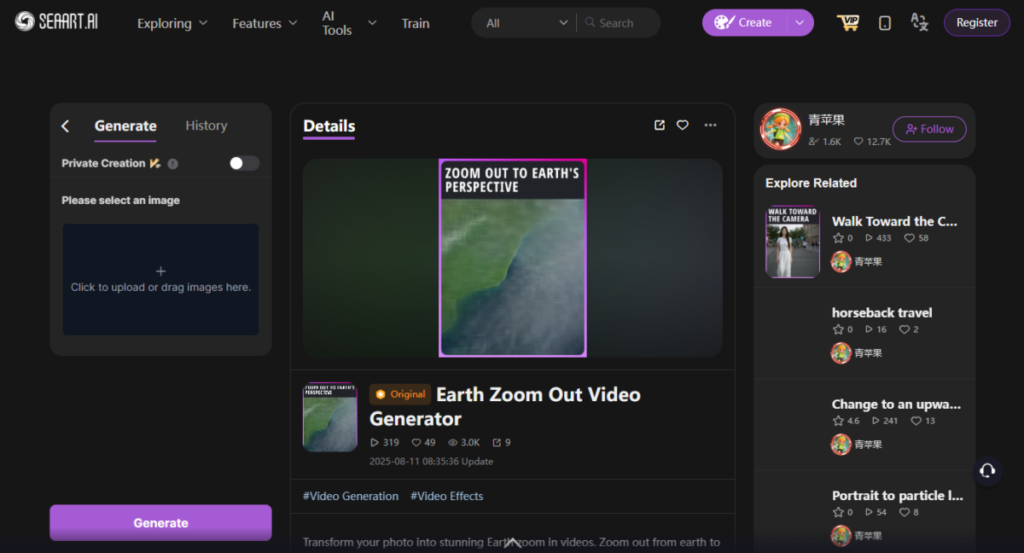Image resolution: width=1024 pixels, height=553 pixels.
Task: Click the share icon in Details header
Action: pos(659,125)
